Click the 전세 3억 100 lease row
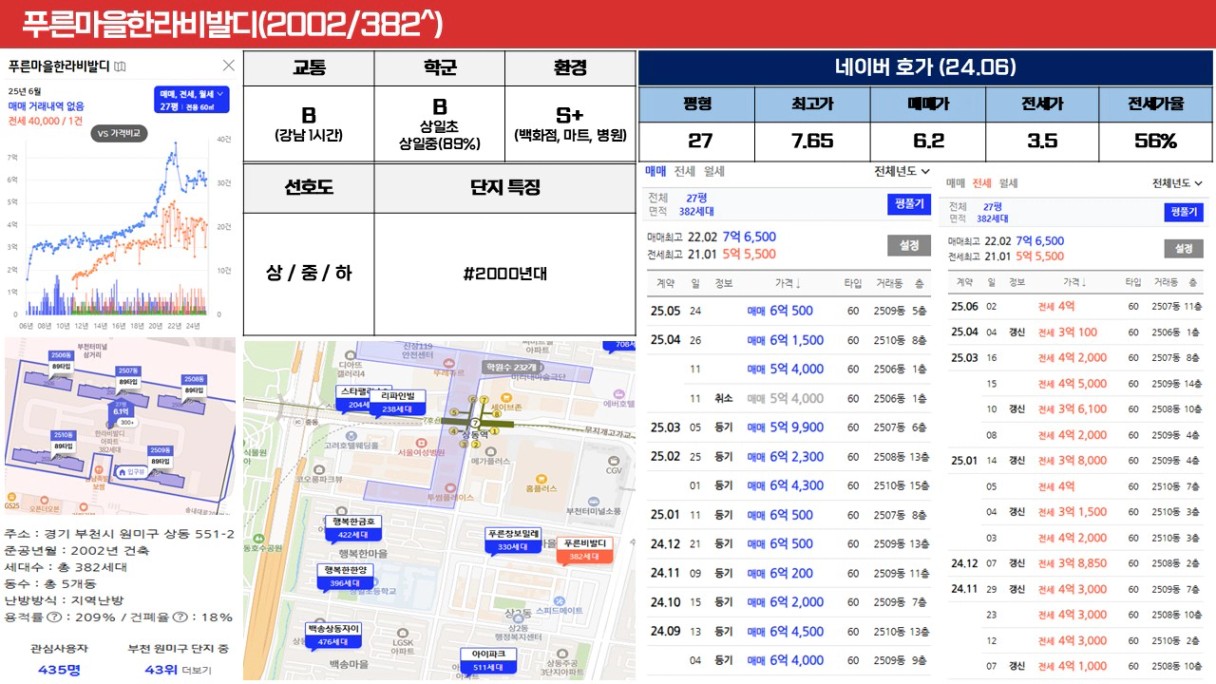 click(1077, 332)
